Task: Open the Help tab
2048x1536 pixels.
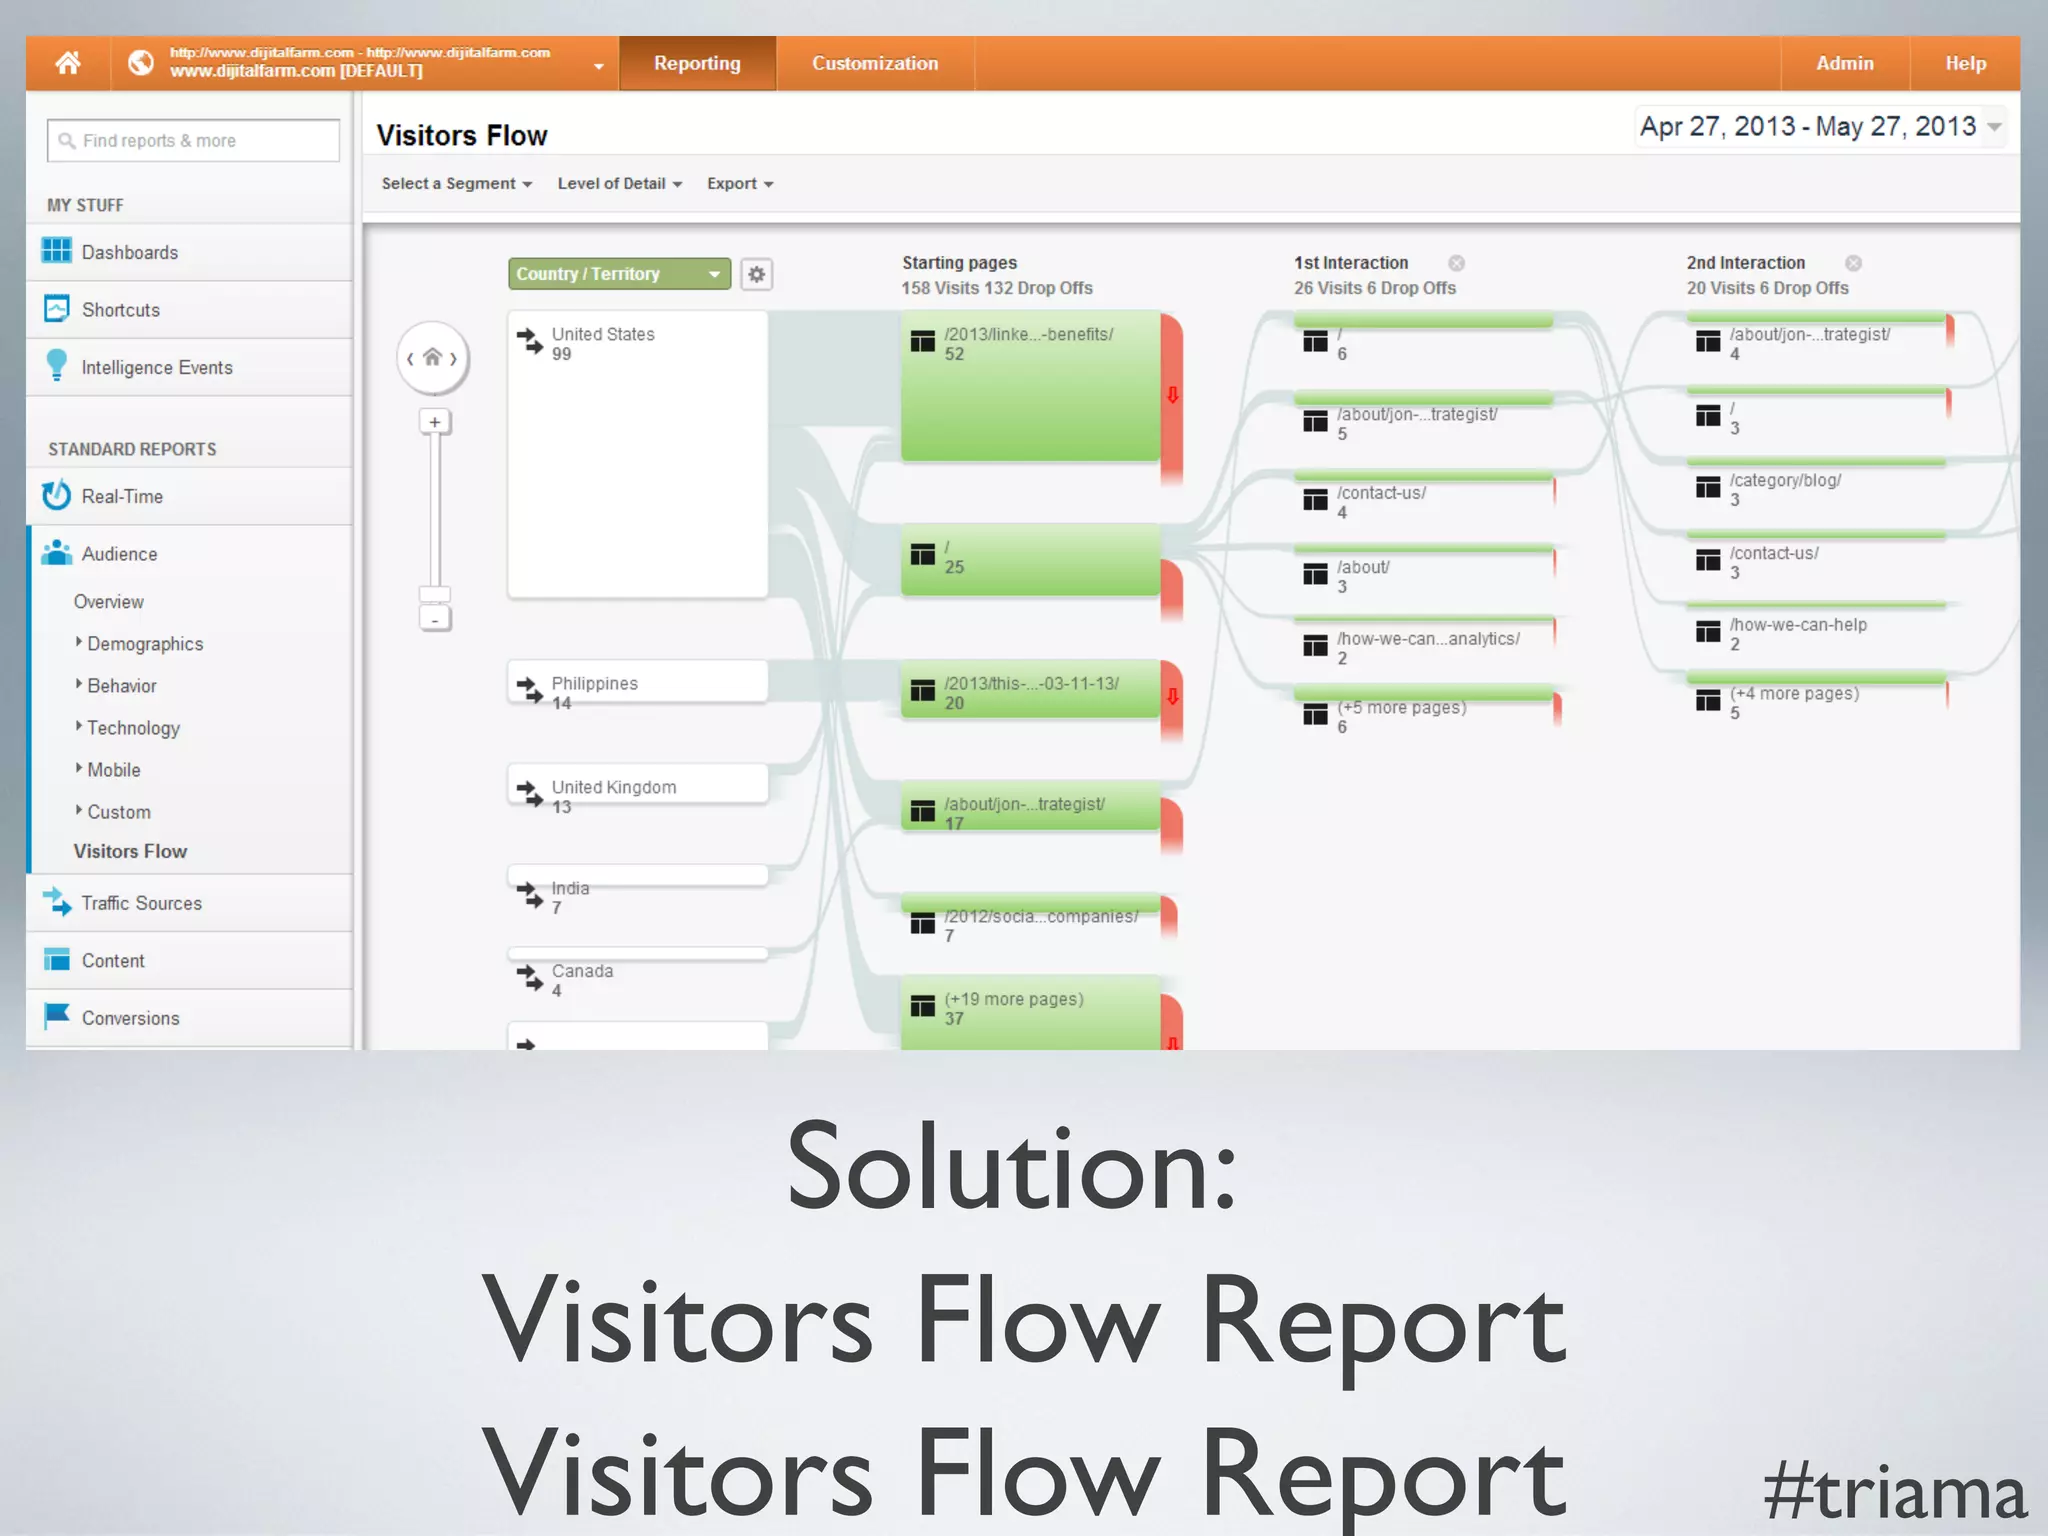Action: [x=1965, y=63]
